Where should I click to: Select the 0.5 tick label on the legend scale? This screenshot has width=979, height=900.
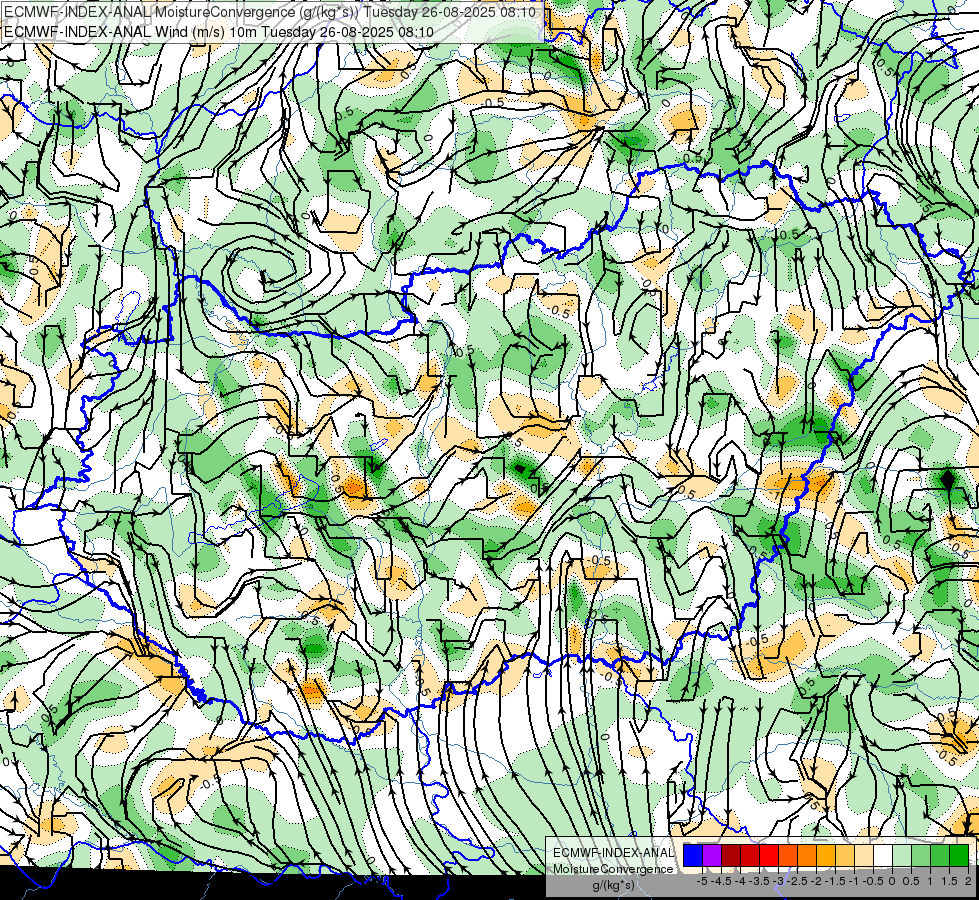(x=911, y=881)
